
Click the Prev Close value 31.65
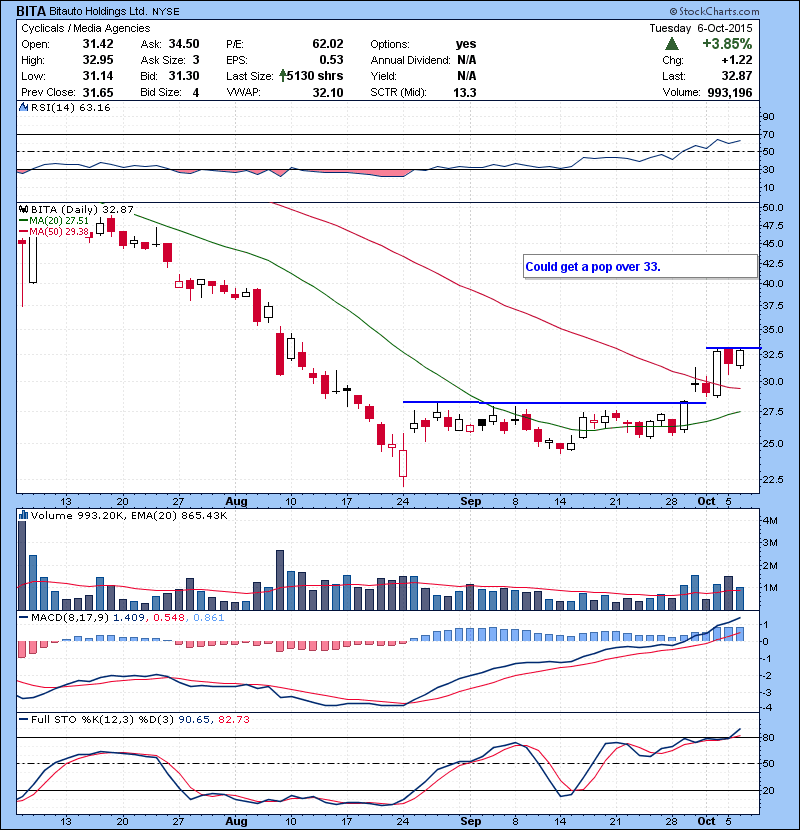pyautogui.click(x=98, y=92)
